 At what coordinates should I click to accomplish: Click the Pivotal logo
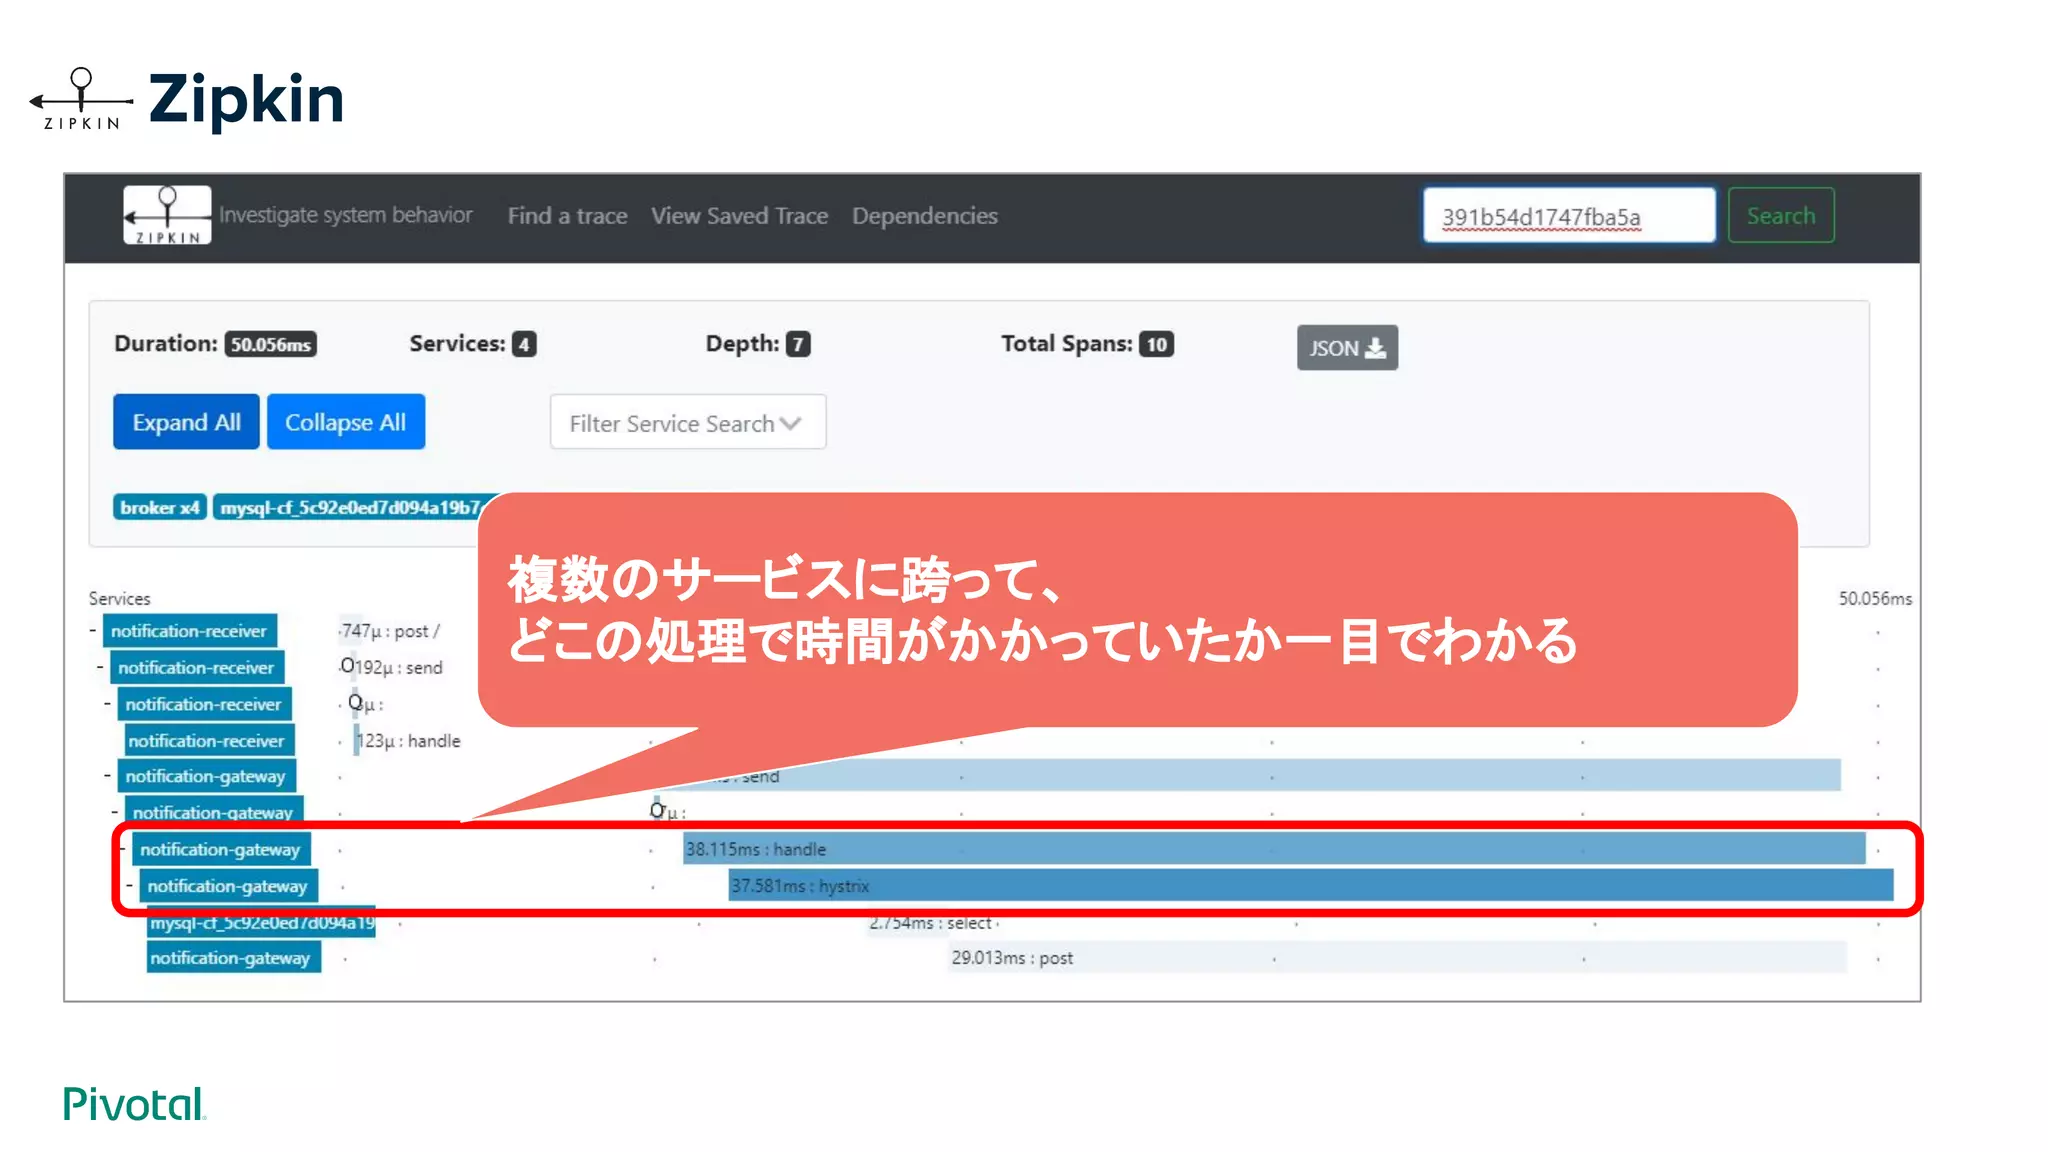click(134, 1104)
